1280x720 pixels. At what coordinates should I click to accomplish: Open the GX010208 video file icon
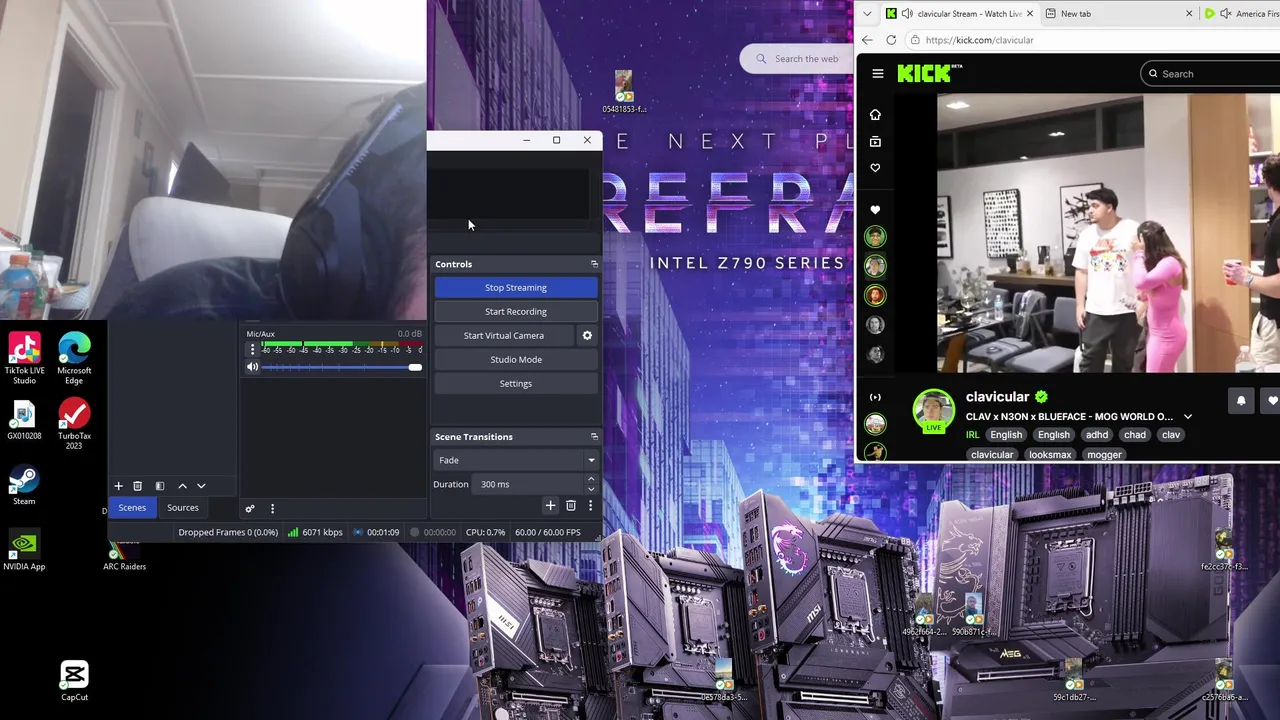coord(24,420)
